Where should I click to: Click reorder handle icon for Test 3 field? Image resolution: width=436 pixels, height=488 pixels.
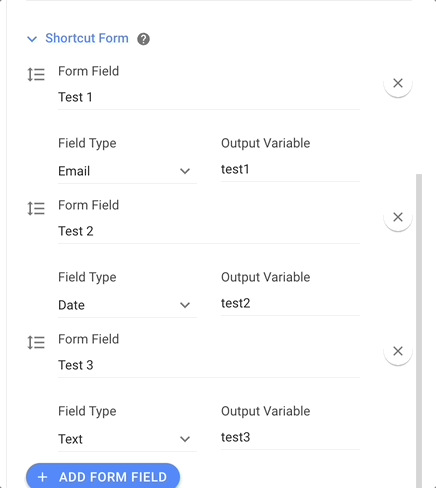36,342
